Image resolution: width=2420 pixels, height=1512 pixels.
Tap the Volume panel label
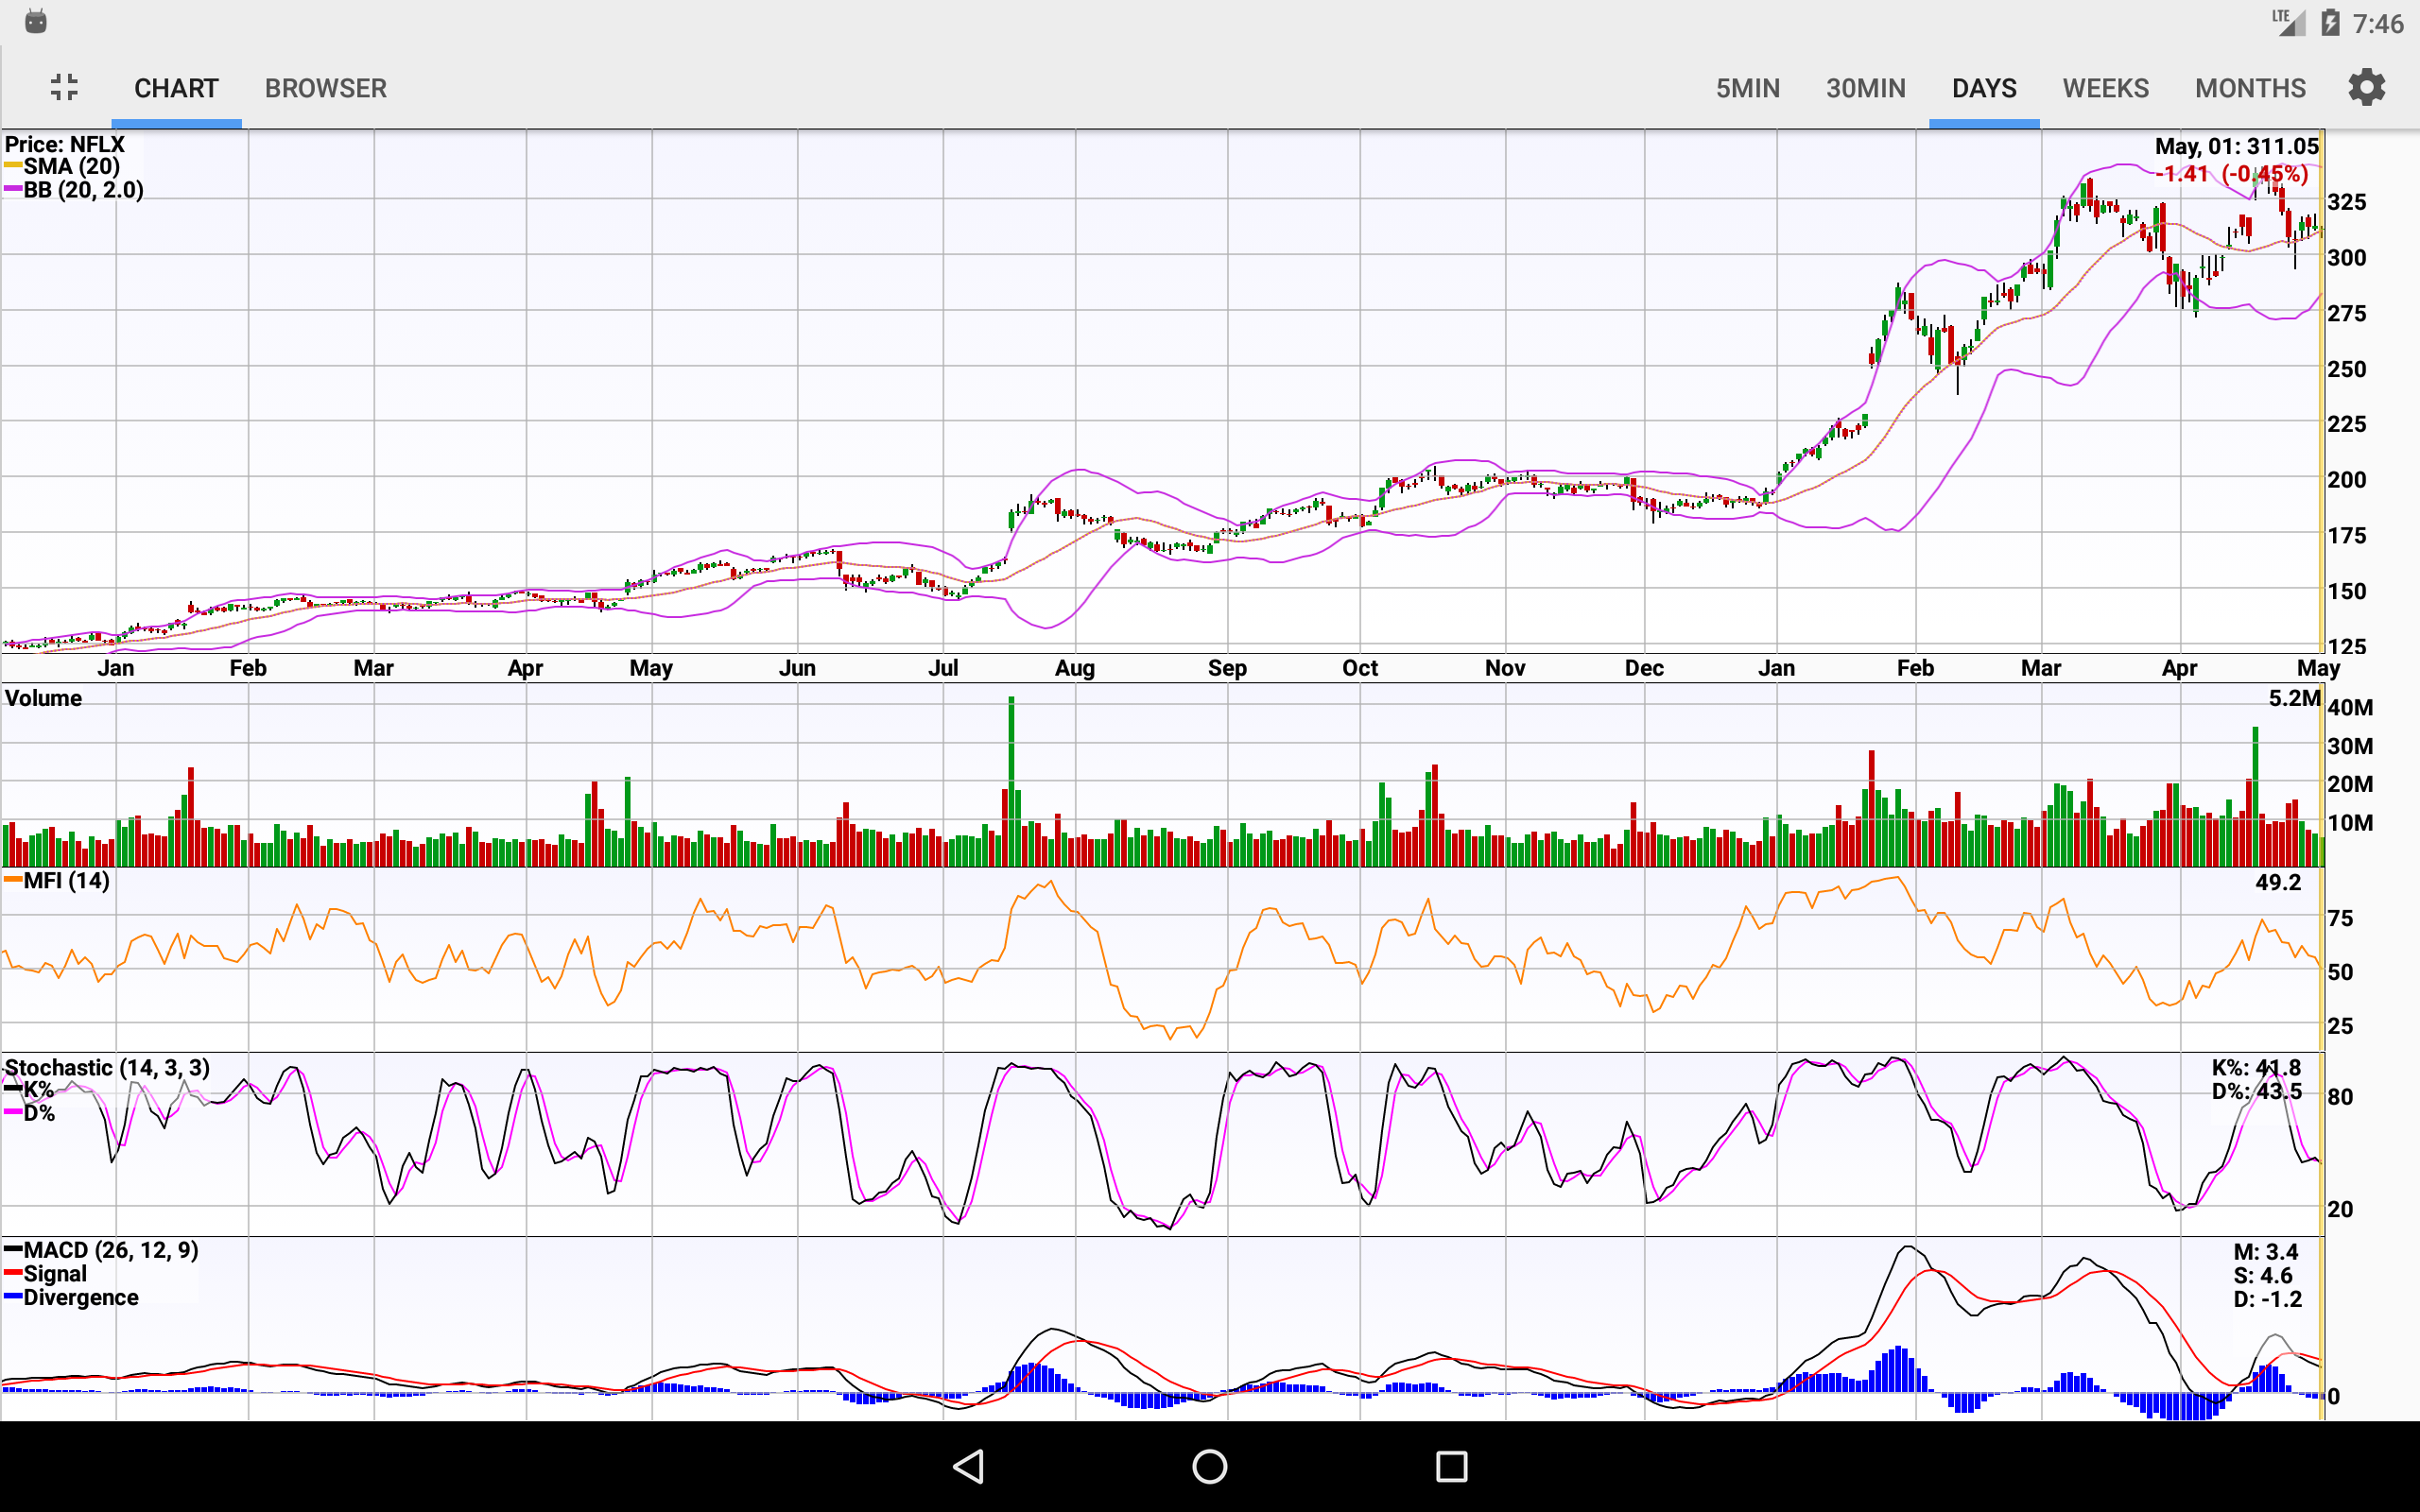tap(43, 698)
